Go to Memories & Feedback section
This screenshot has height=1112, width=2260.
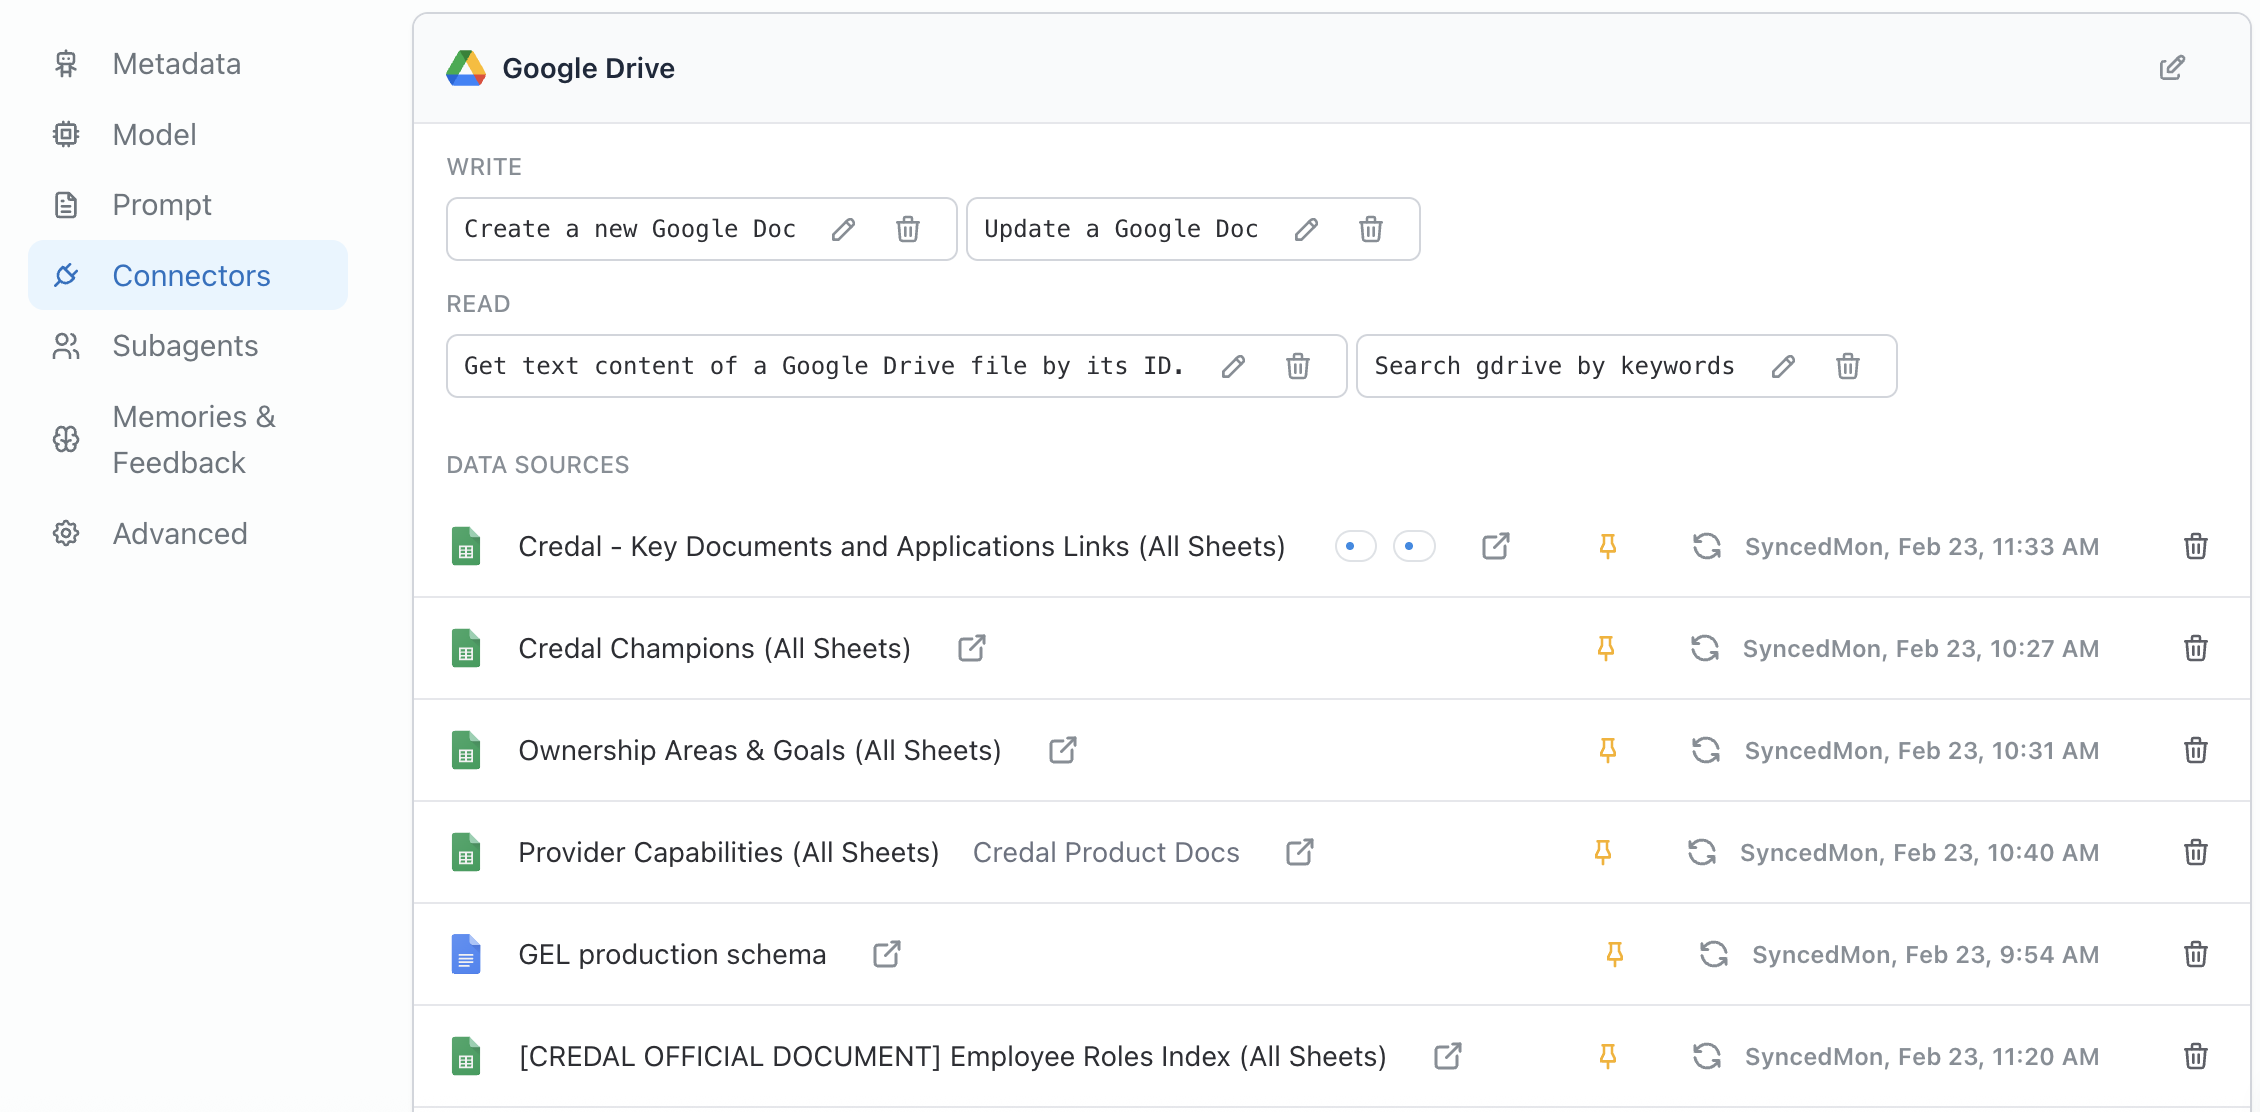(x=193, y=439)
